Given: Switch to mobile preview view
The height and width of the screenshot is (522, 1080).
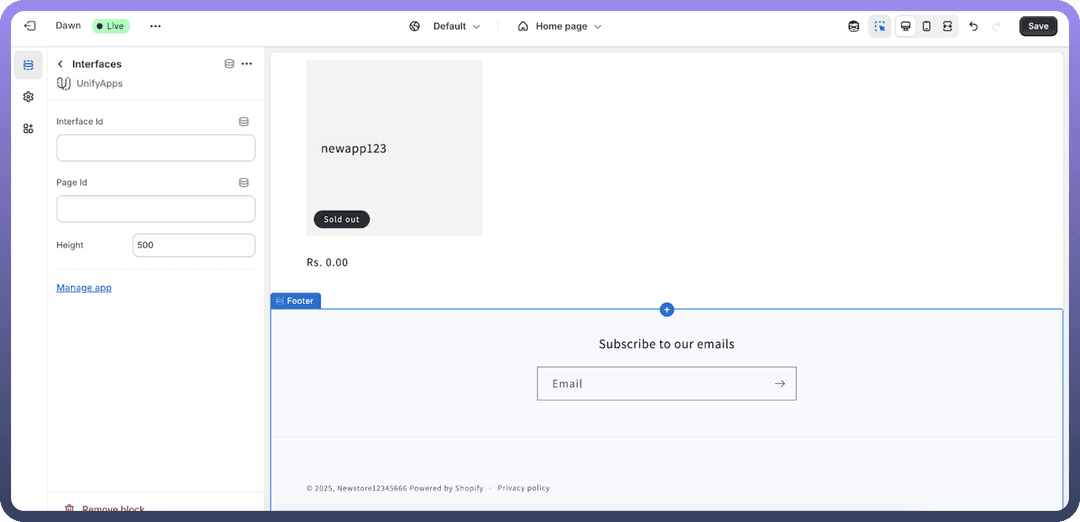Looking at the screenshot, I should [x=926, y=26].
